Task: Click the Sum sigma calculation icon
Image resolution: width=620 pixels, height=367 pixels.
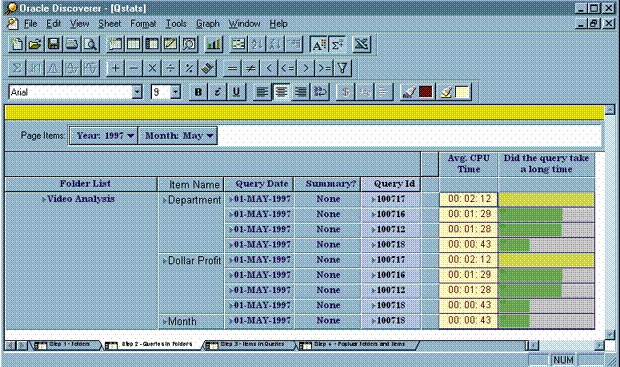Action: pos(17,68)
